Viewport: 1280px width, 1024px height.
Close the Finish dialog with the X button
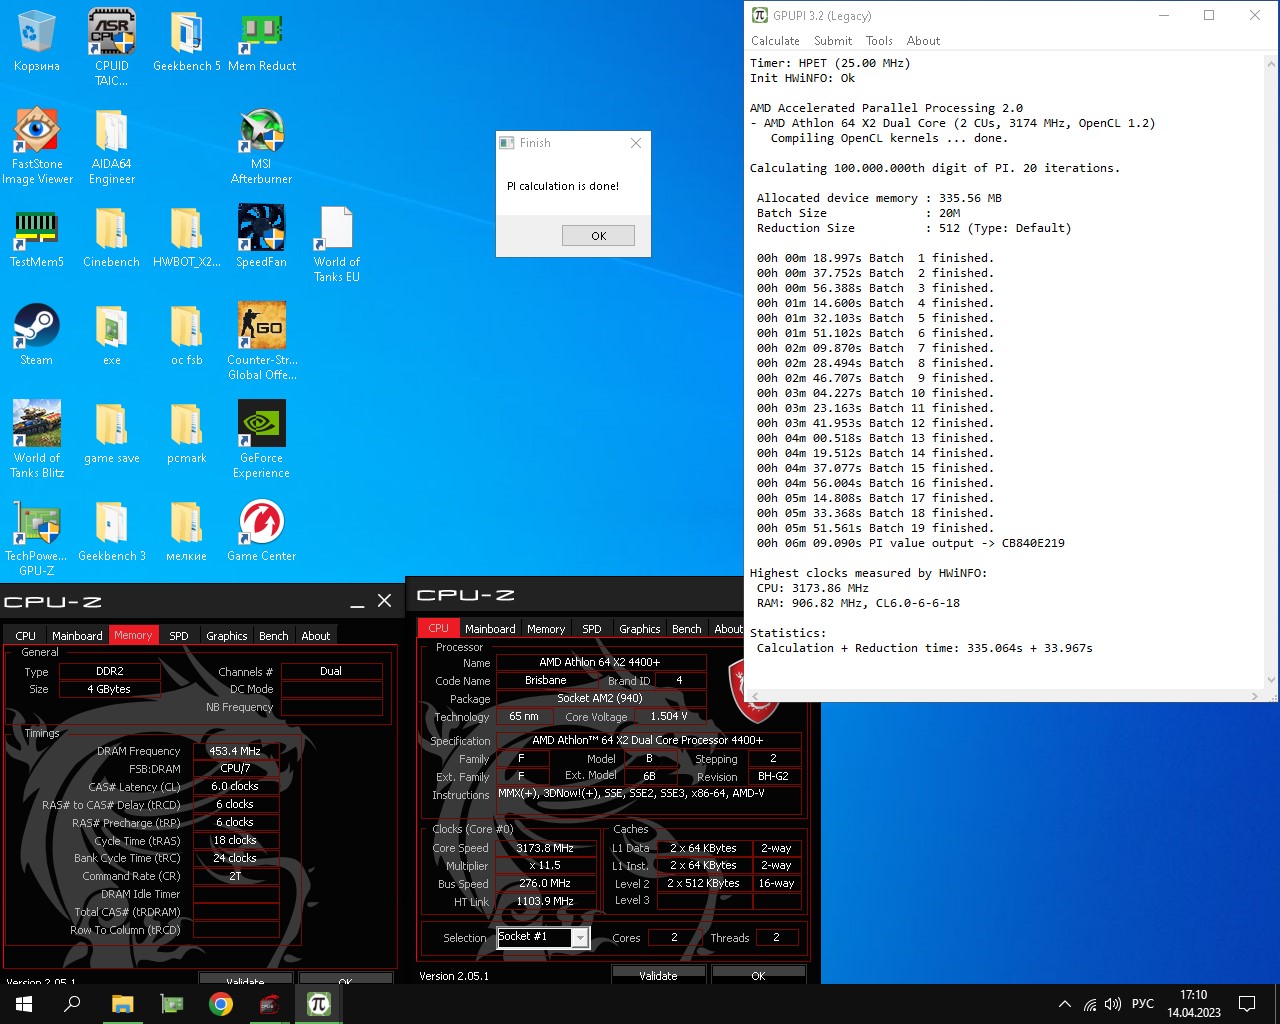636,143
